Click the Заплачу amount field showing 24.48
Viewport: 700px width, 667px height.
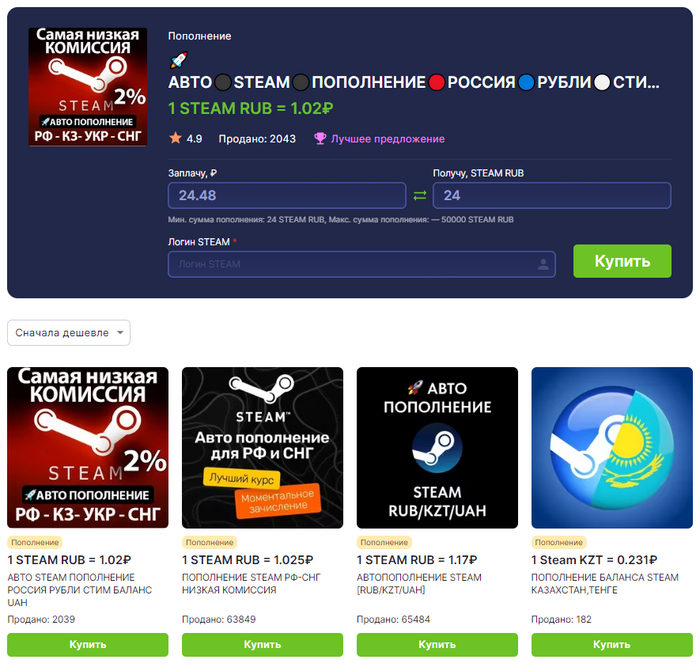(x=287, y=195)
